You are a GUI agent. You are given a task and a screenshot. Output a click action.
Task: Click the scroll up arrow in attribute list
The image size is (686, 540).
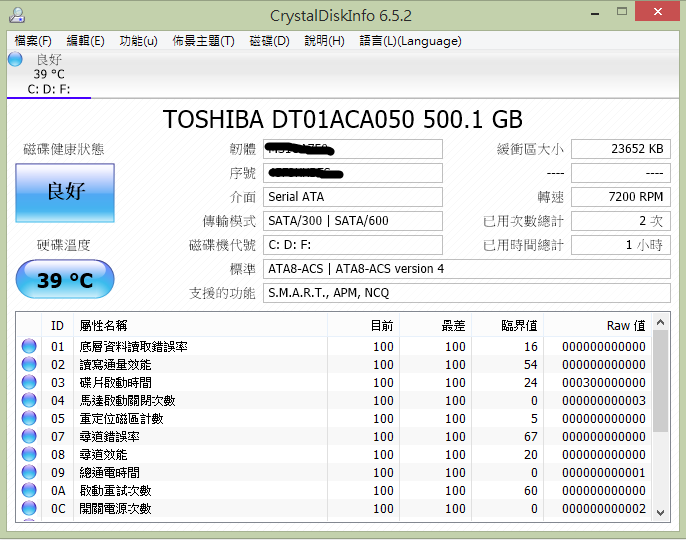click(661, 323)
